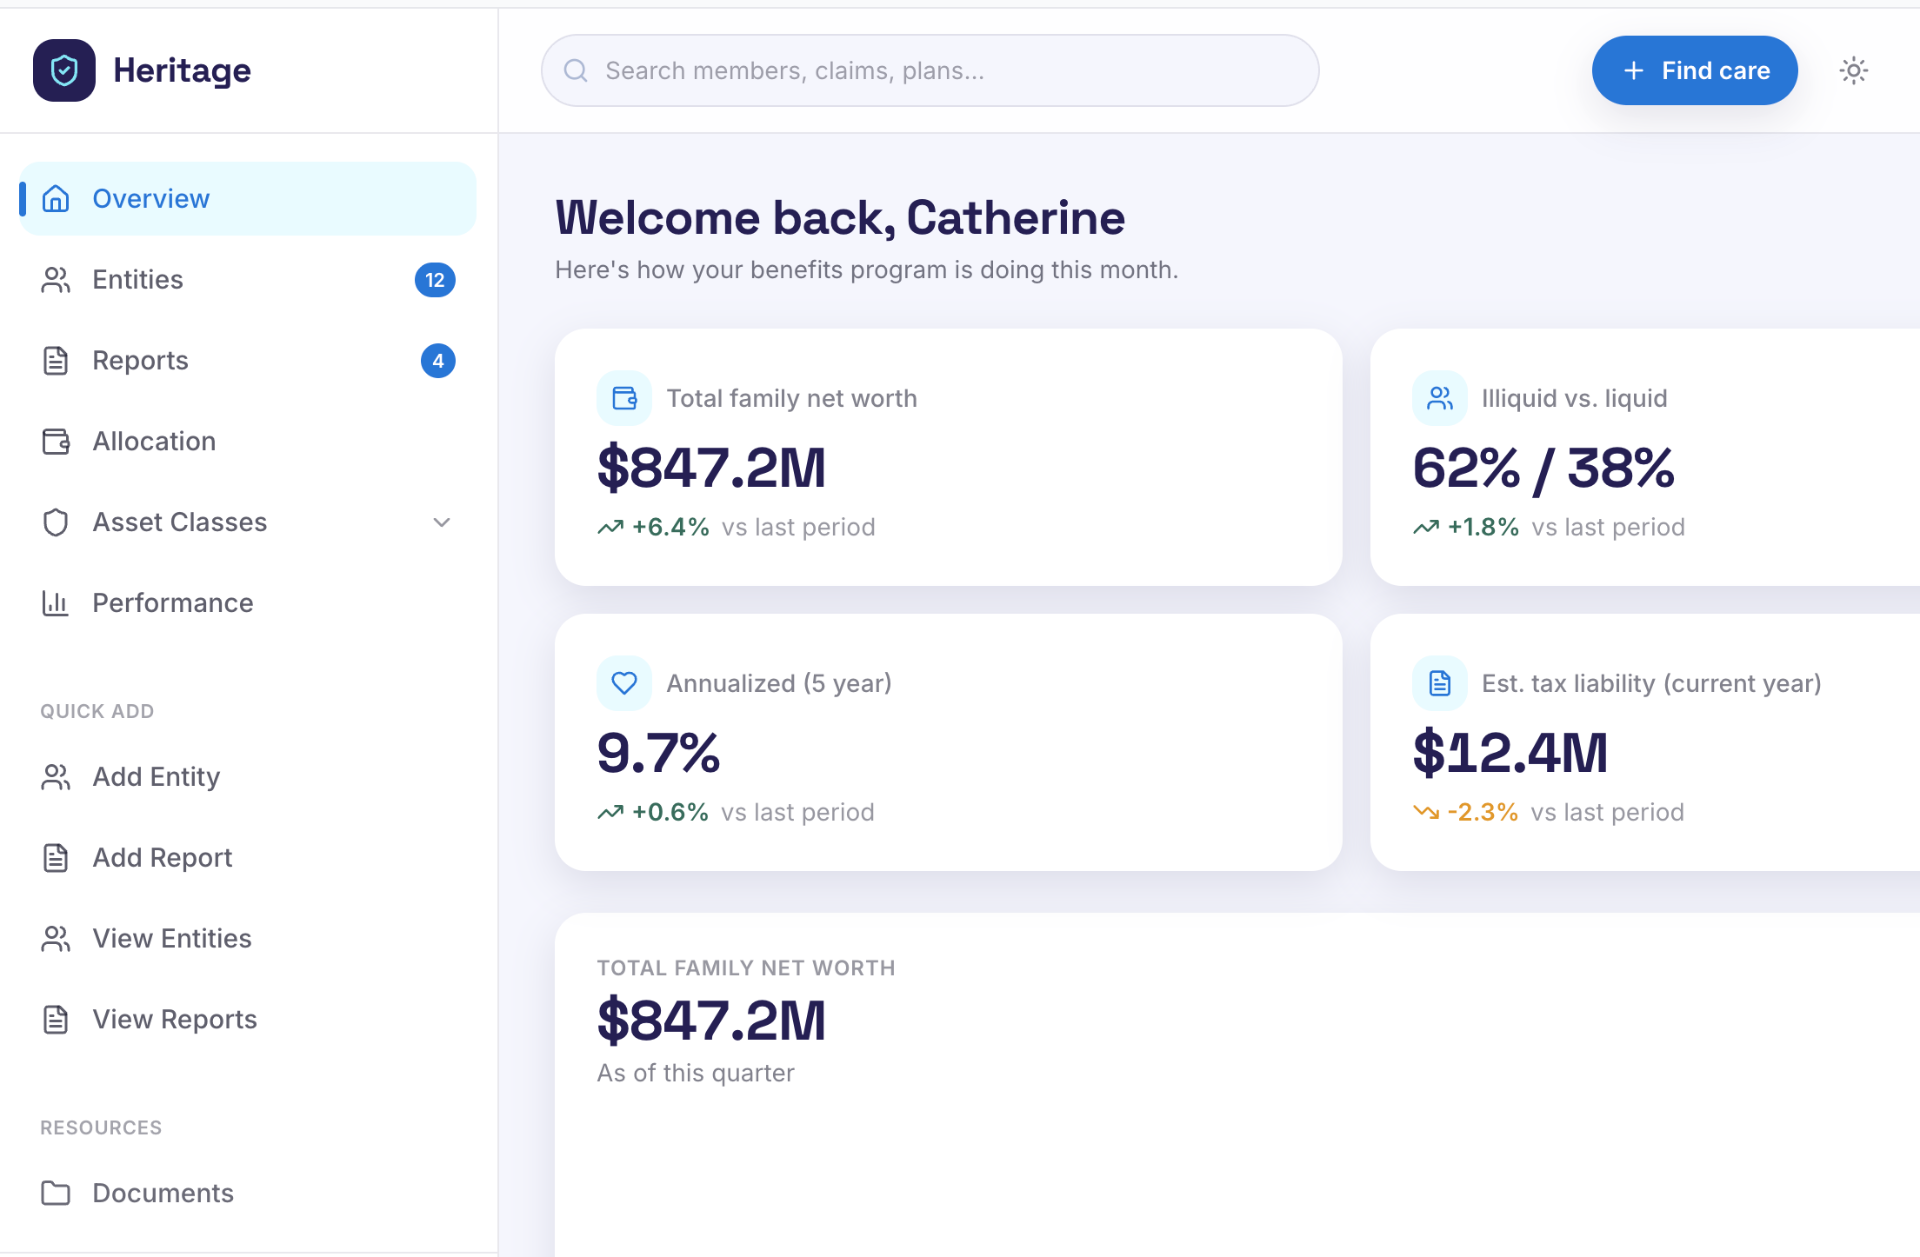
Task: Click the 'Total family net worth' card title
Action: click(x=792, y=399)
